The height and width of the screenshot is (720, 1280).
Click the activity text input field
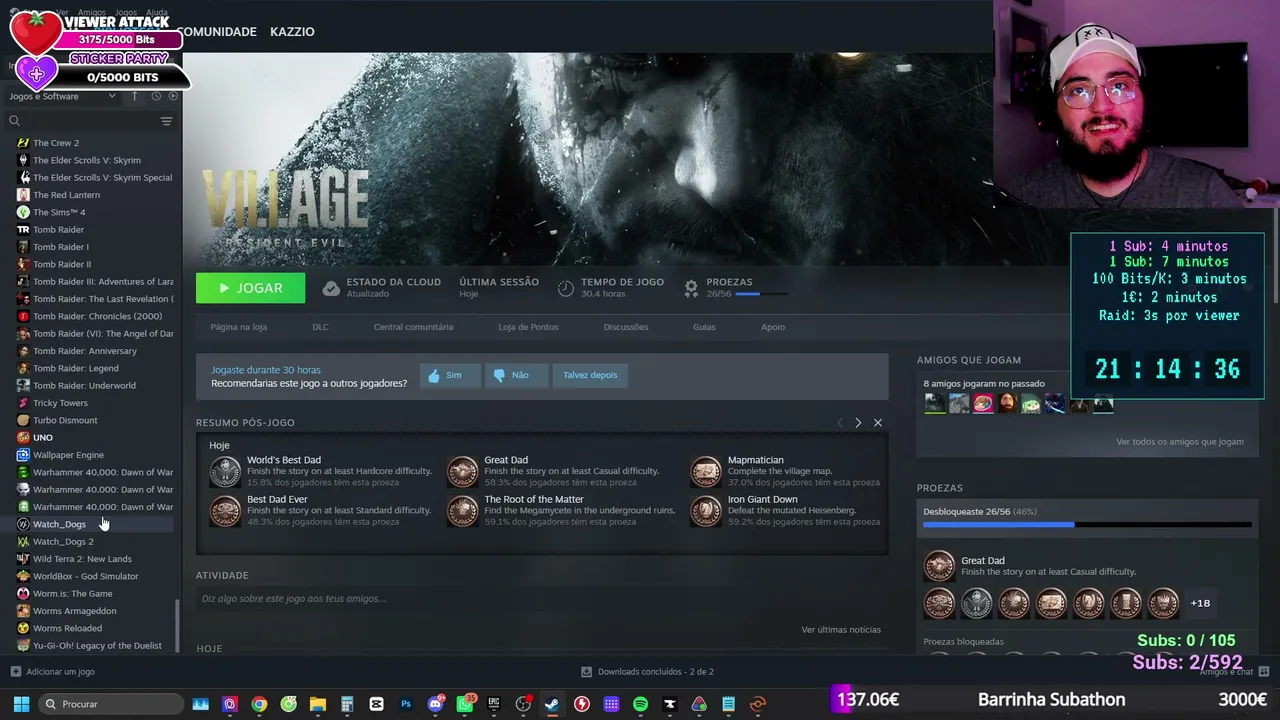541,599
